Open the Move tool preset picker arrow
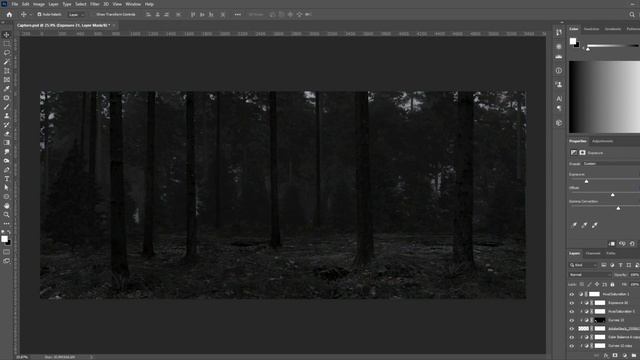Image resolution: width=640 pixels, height=360 pixels. (30, 15)
